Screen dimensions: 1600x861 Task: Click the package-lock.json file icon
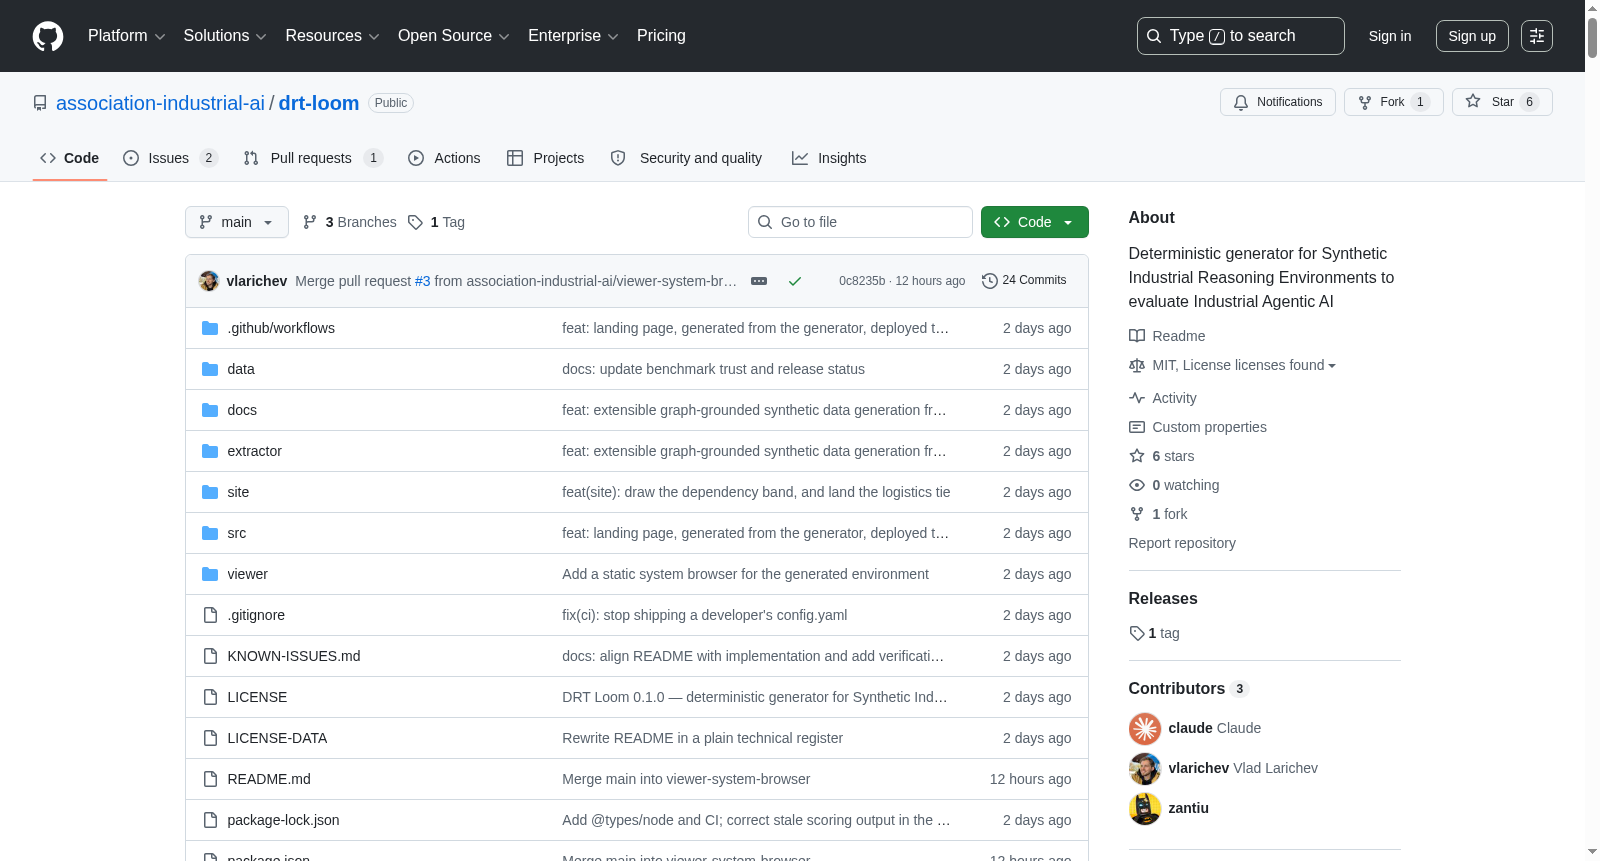(210, 820)
